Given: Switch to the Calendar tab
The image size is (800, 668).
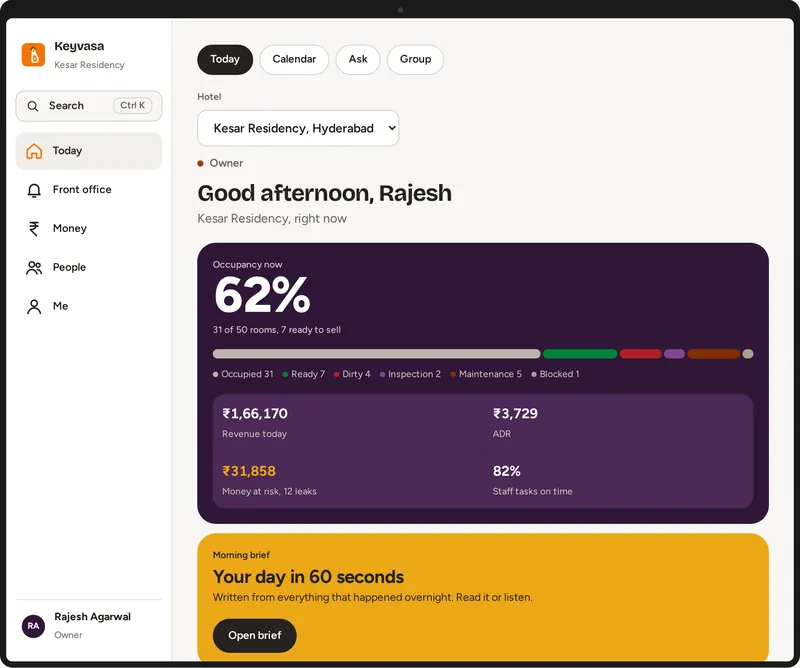Looking at the screenshot, I should [x=294, y=59].
